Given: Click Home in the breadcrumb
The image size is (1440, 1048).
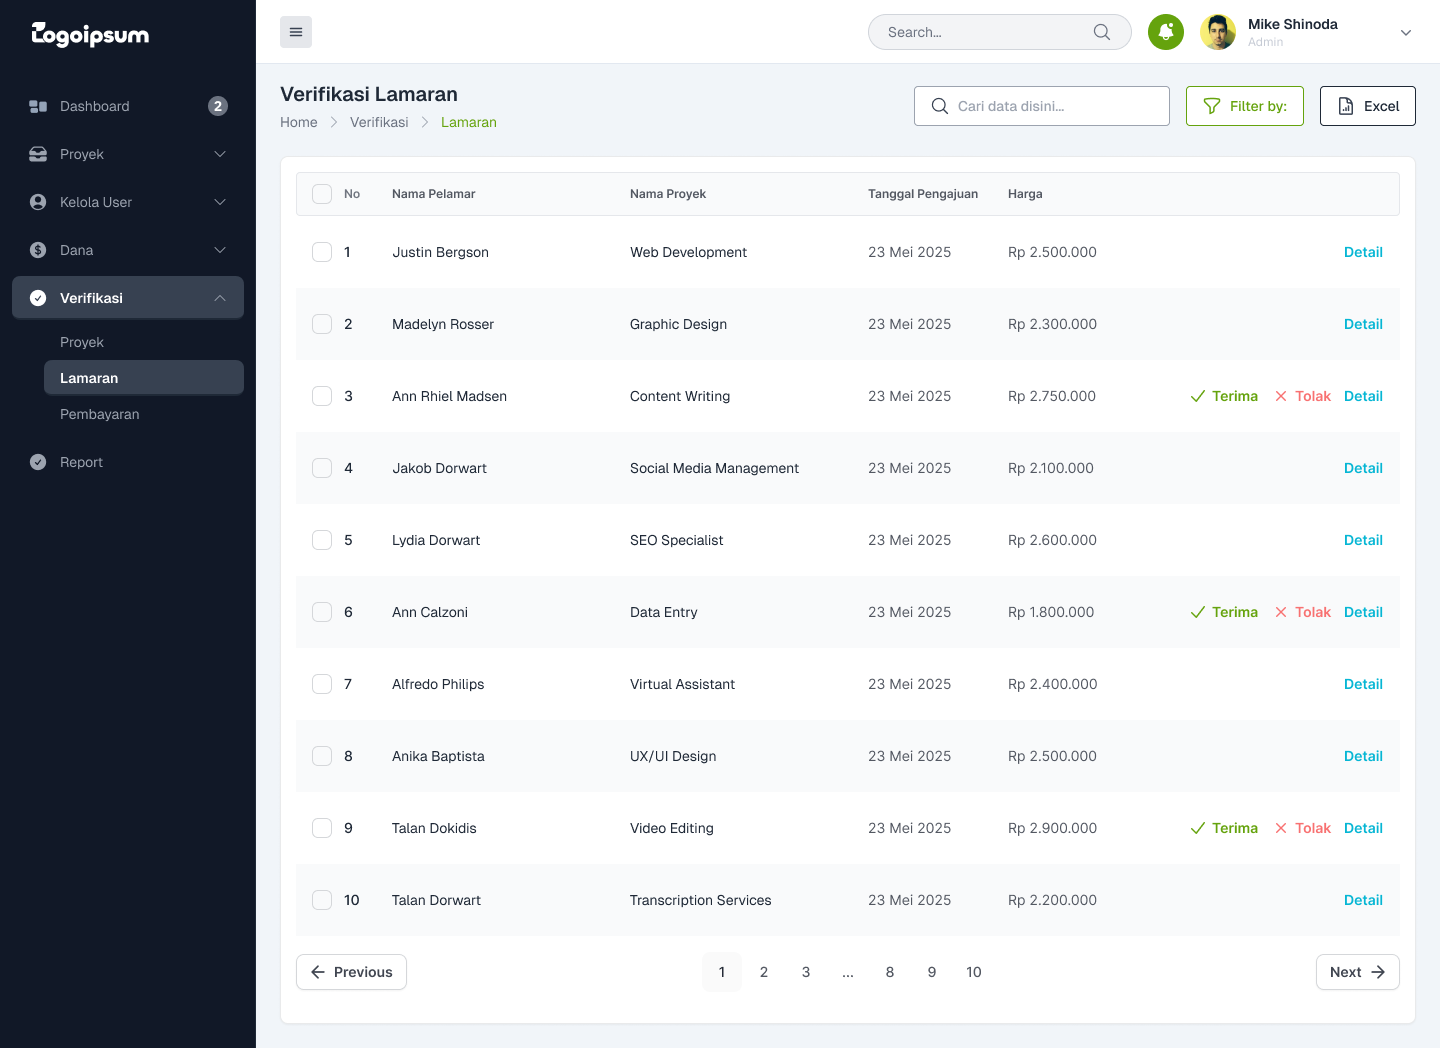Looking at the screenshot, I should click(299, 122).
